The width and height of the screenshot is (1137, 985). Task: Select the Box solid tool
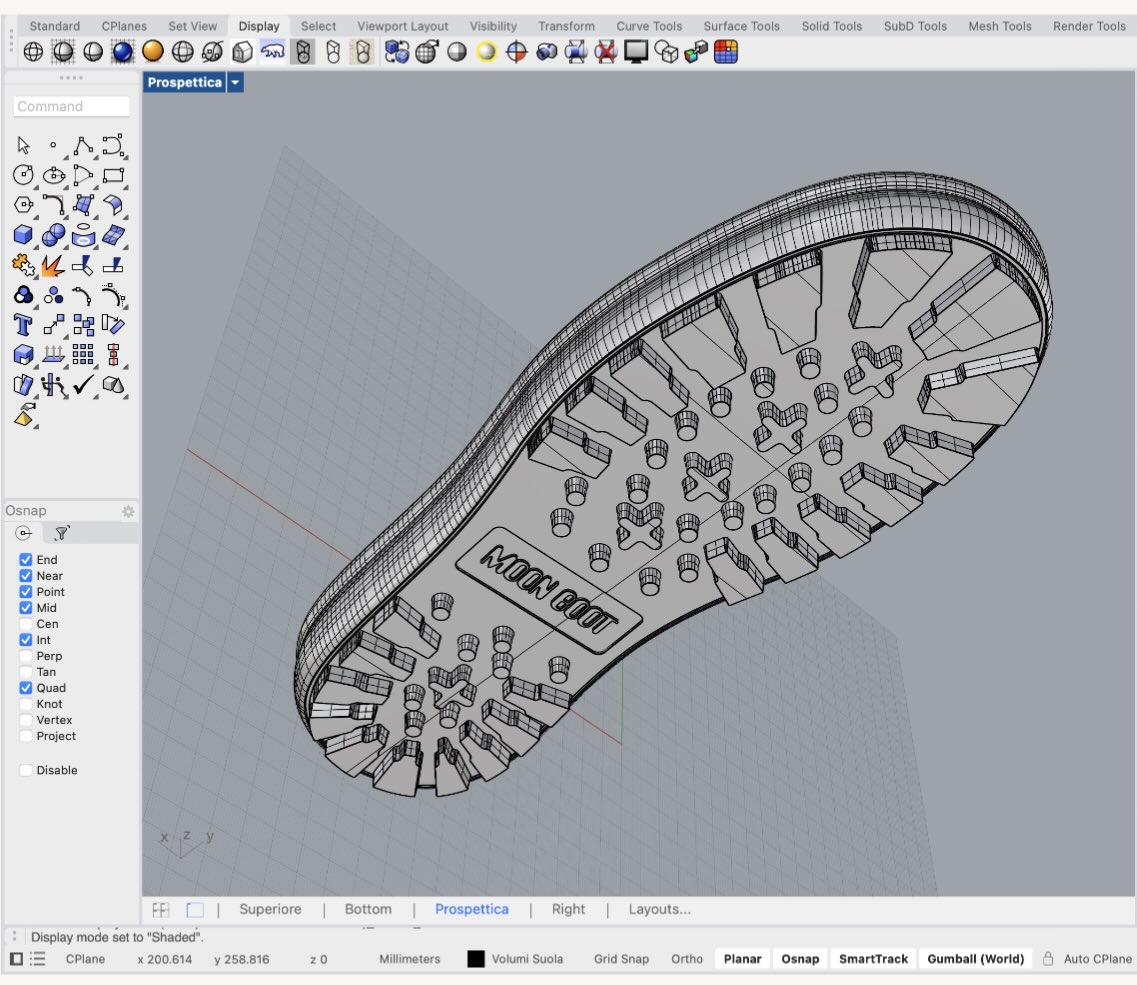[23, 234]
